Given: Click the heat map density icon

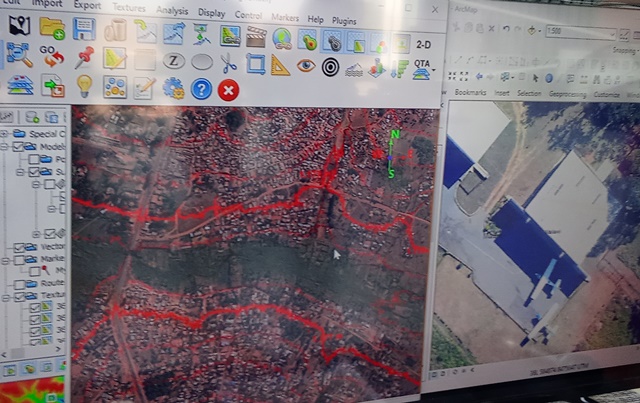Looking at the screenshot, I should click(x=307, y=40).
